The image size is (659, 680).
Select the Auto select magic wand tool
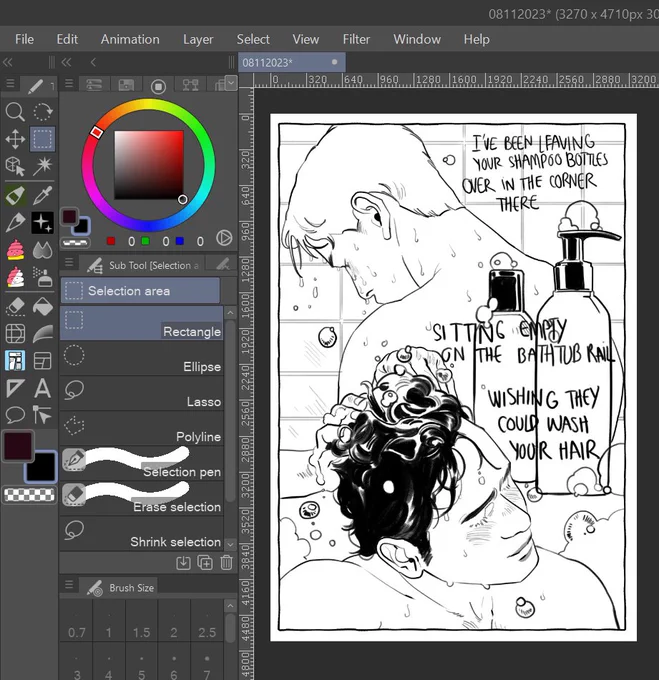(x=42, y=166)
